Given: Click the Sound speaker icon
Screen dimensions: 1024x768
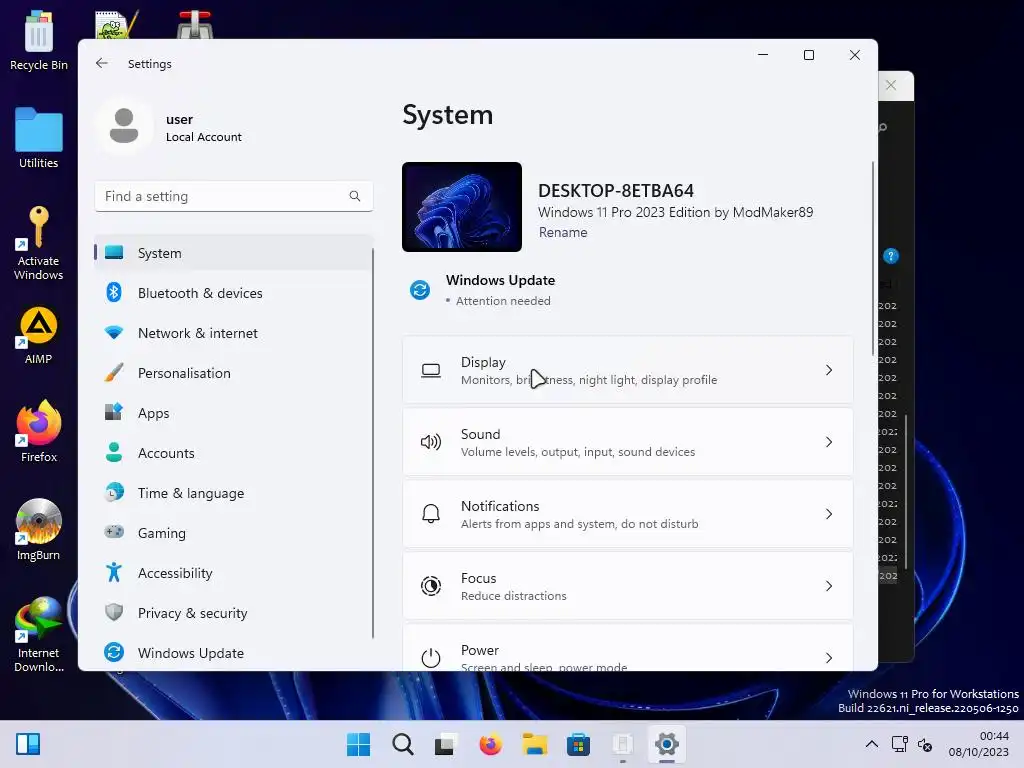Looking at the screenshot, I should pos(430,442).
